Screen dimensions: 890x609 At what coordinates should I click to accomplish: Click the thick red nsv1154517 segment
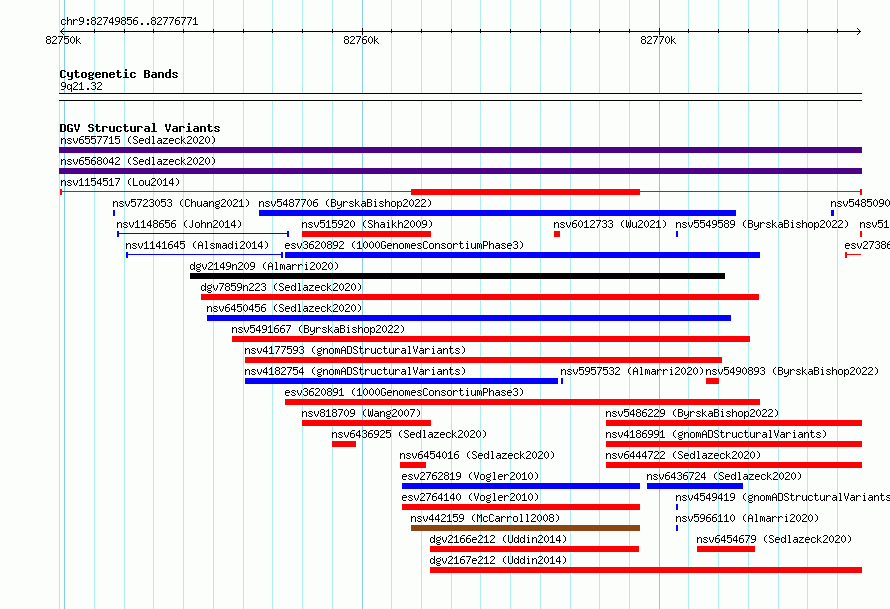click(525, 192)
